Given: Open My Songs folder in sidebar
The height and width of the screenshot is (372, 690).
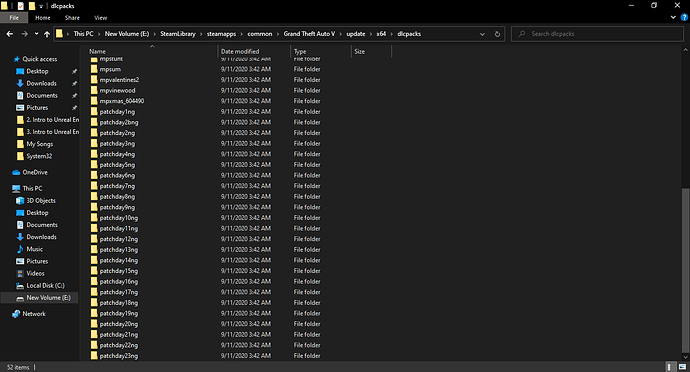Looking at the screenshot, I should click(40, 144).
